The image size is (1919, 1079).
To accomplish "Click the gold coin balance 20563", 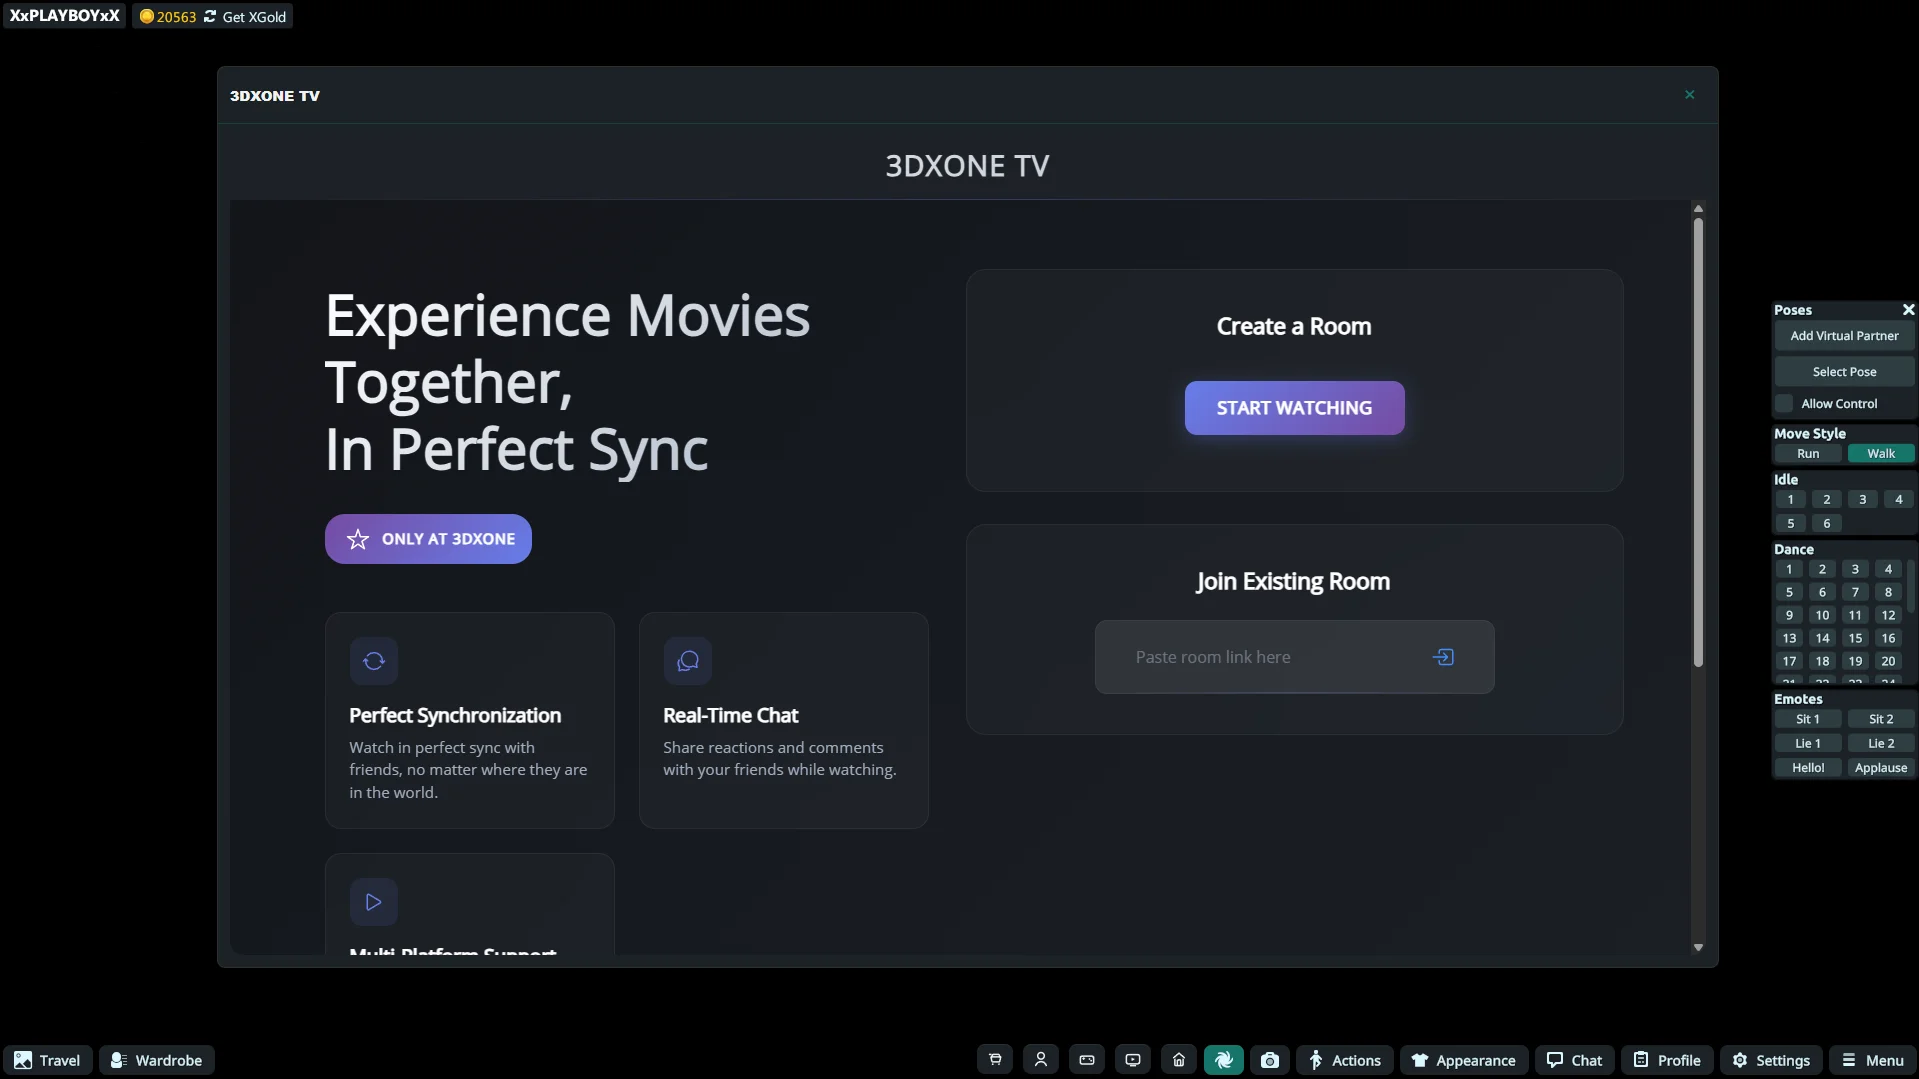I will coord(168,17).
